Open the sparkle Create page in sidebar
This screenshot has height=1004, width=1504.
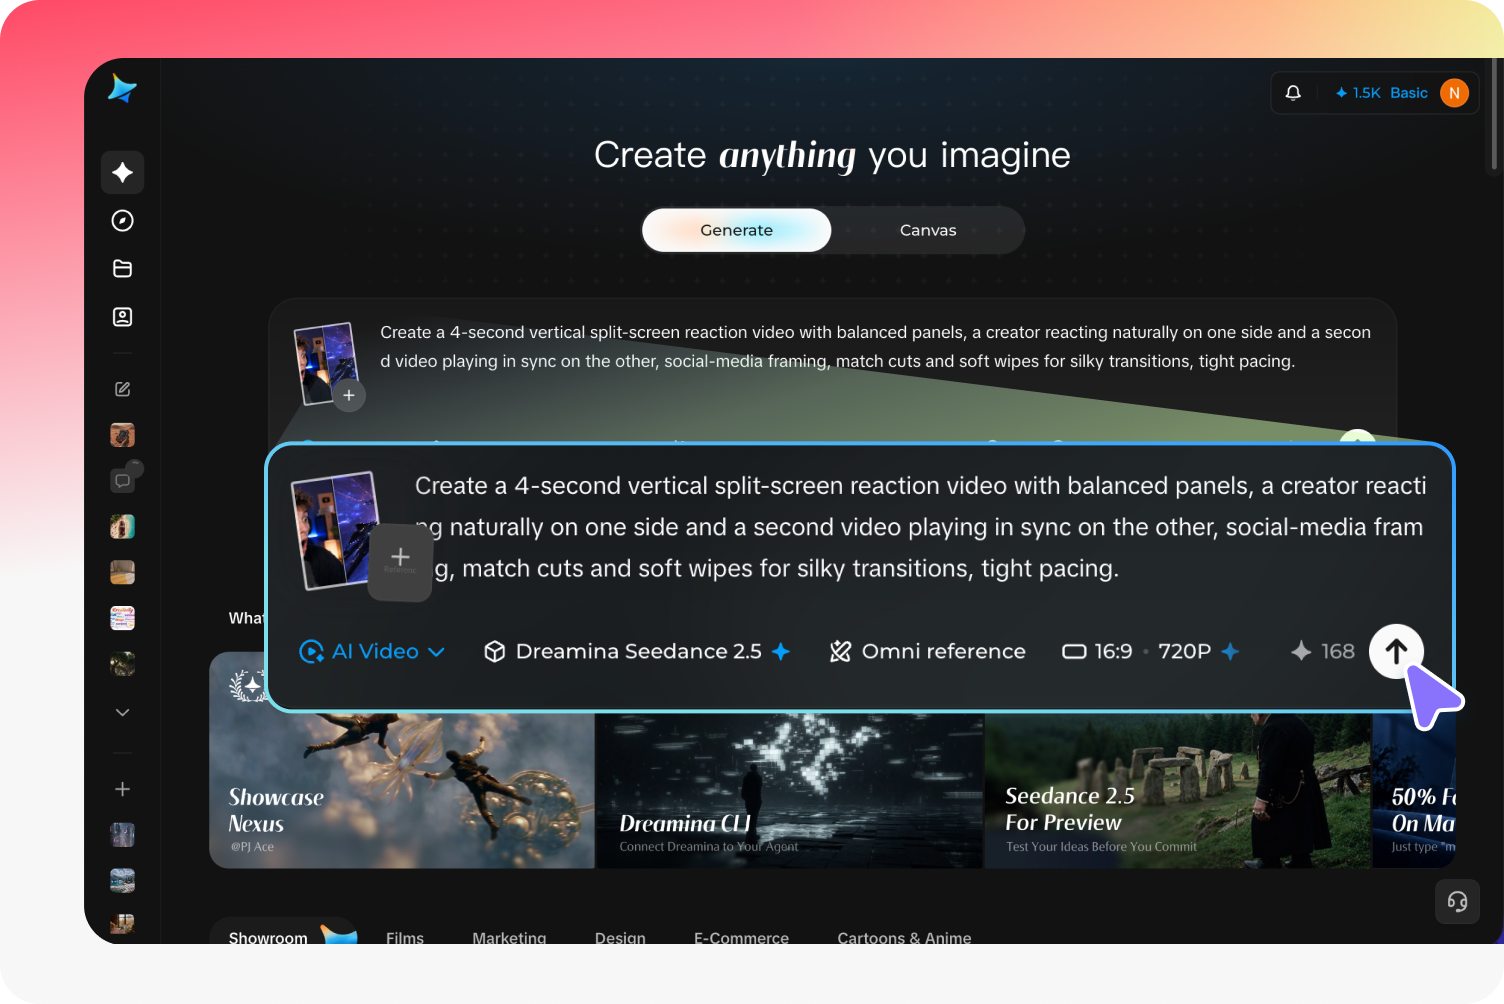tap(122, 173)
